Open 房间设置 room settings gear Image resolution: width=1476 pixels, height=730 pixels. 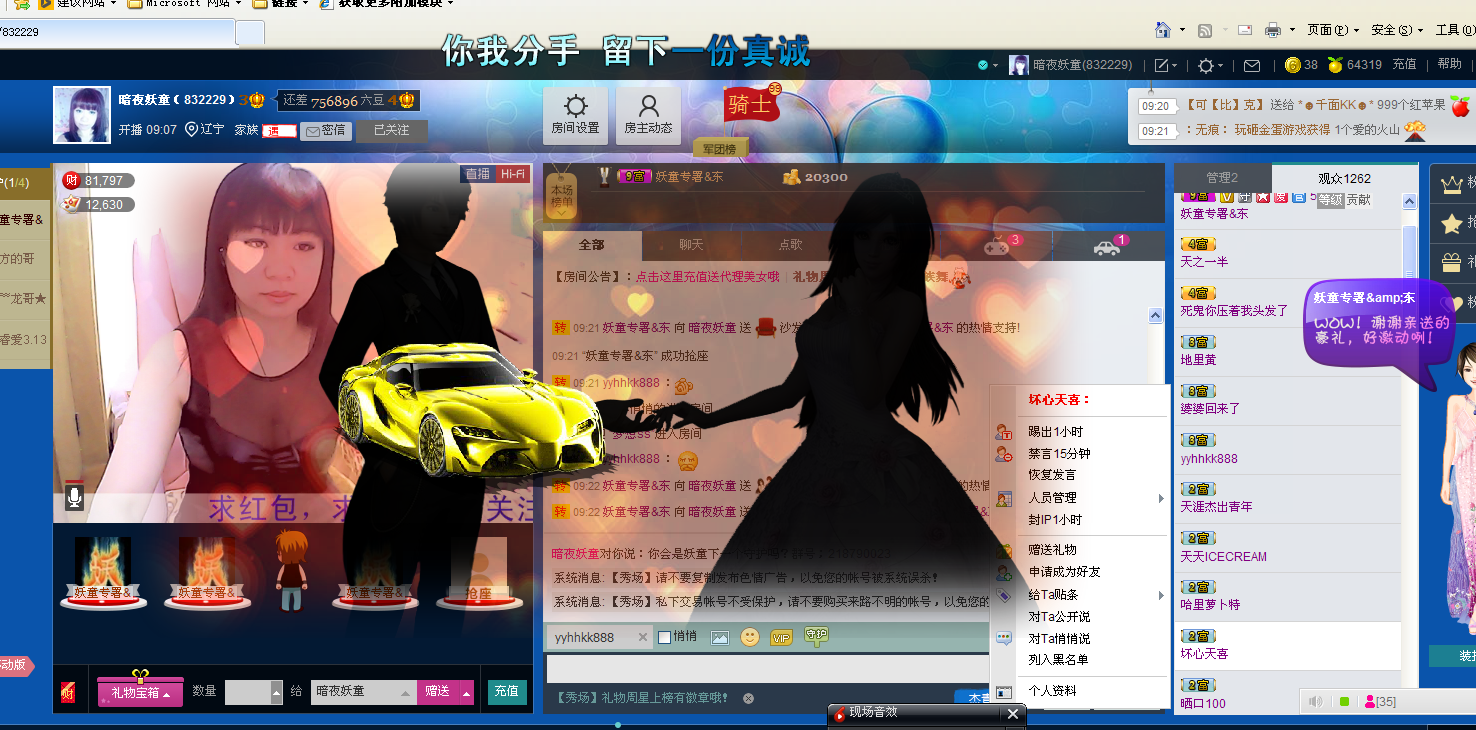[x=576, y=116]
